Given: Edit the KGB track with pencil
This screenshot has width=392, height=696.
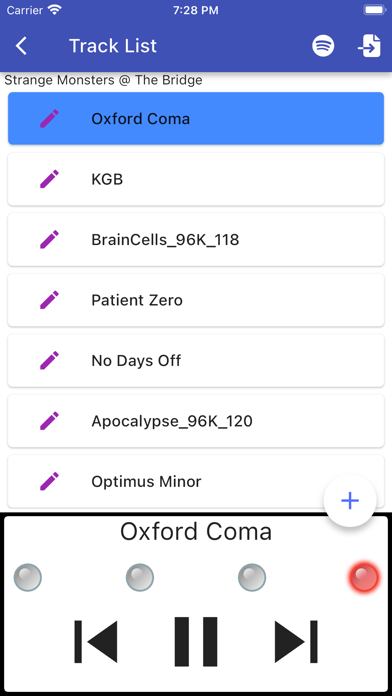Looking at the screenshot, I should pos(49,179).
